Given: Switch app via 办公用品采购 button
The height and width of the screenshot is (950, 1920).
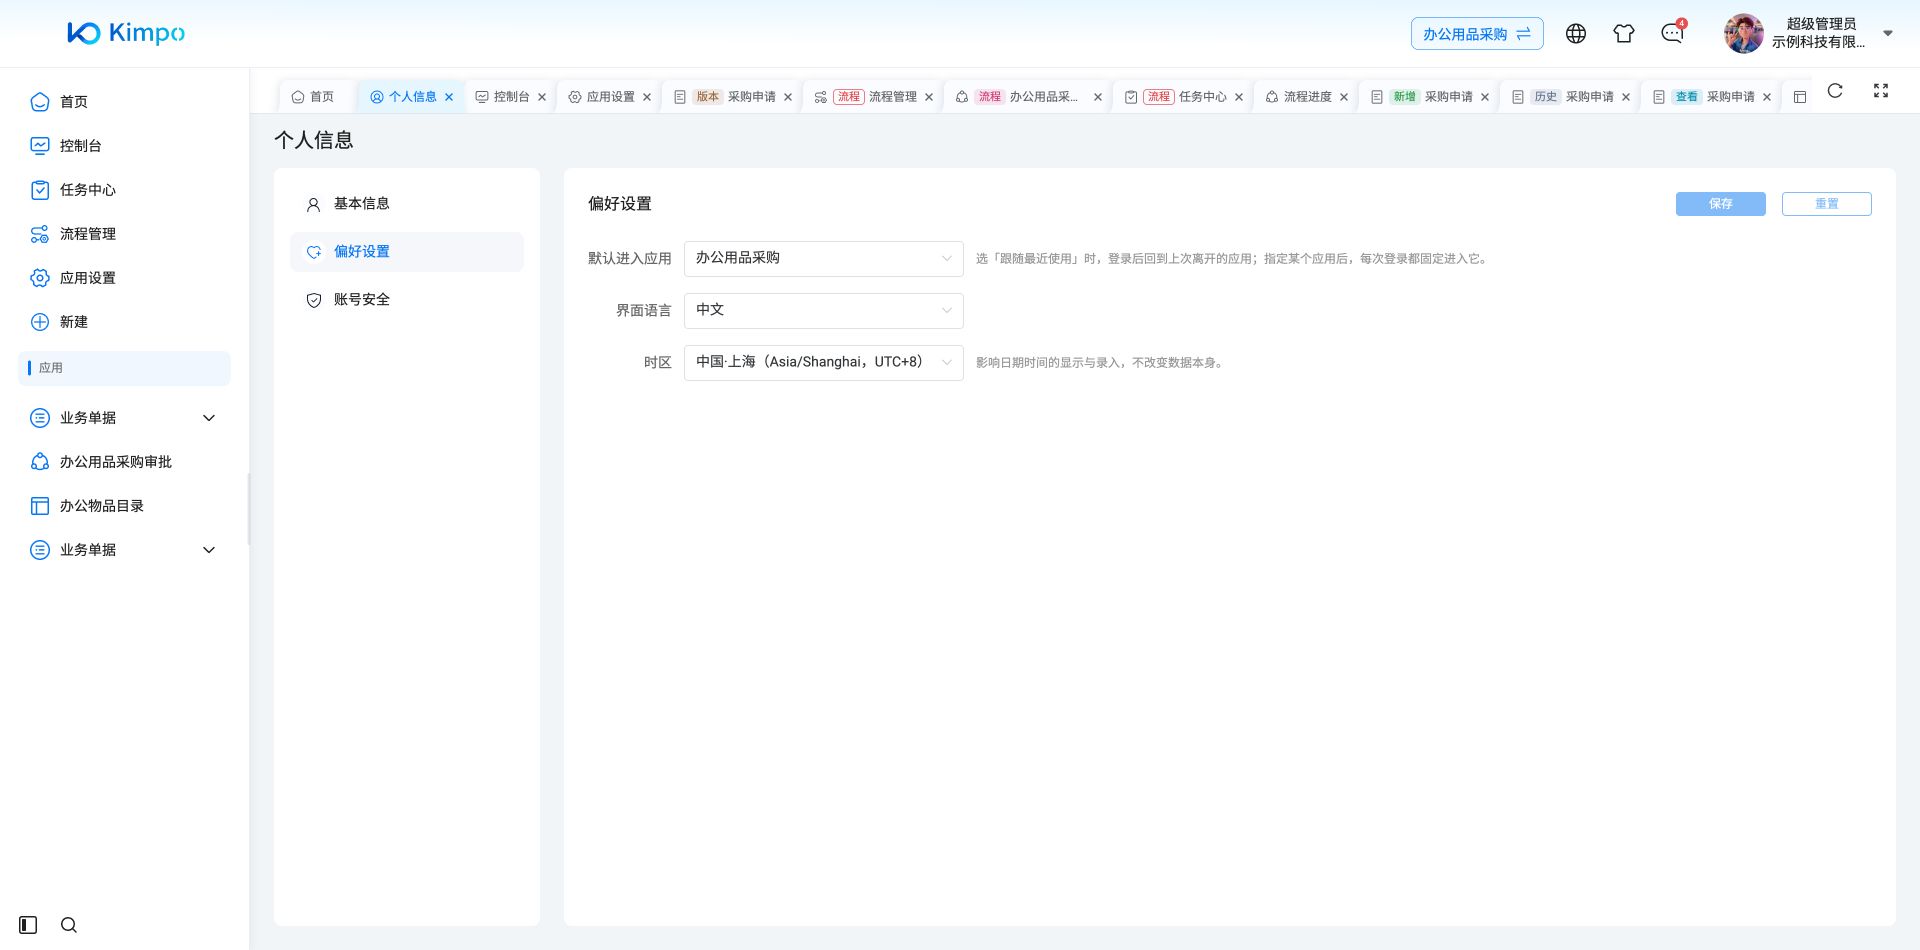Looking at the screenshot, I should (x=1477, y=34).
